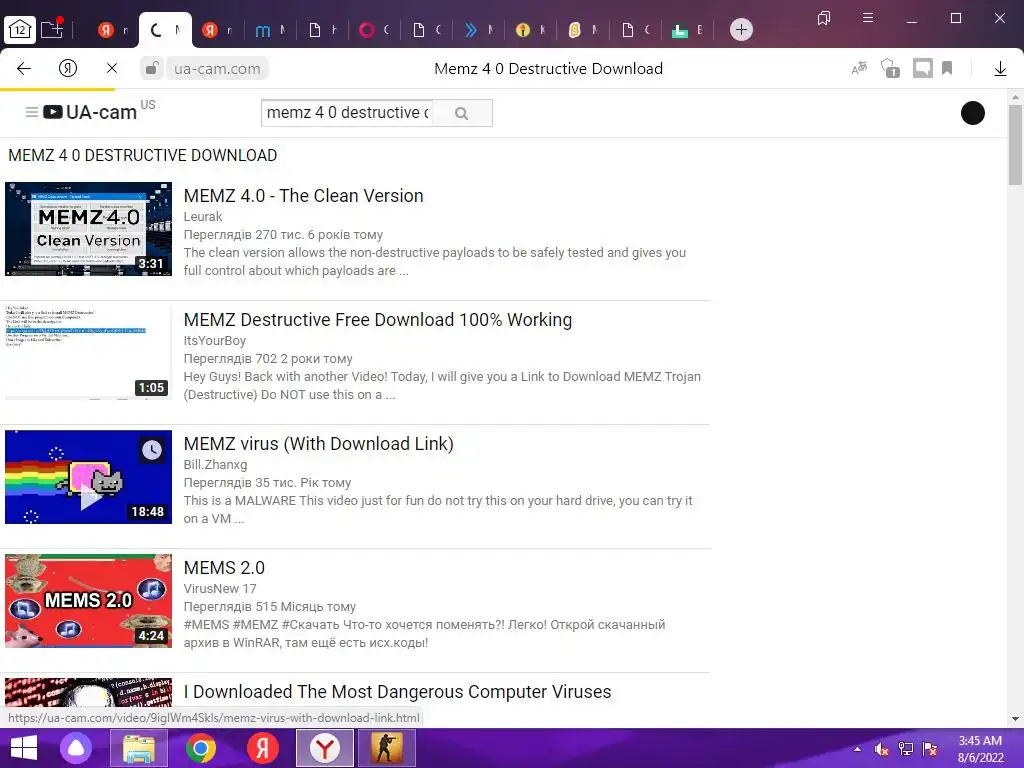Switch to Yandex Browser taskbar button
This screenshot has width=1024, height=768.
[325, 748]
